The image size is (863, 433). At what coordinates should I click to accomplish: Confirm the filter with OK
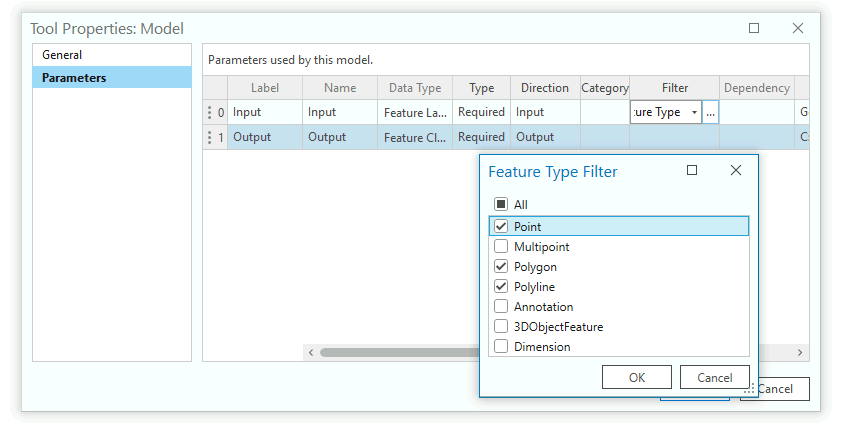[637, 377]
